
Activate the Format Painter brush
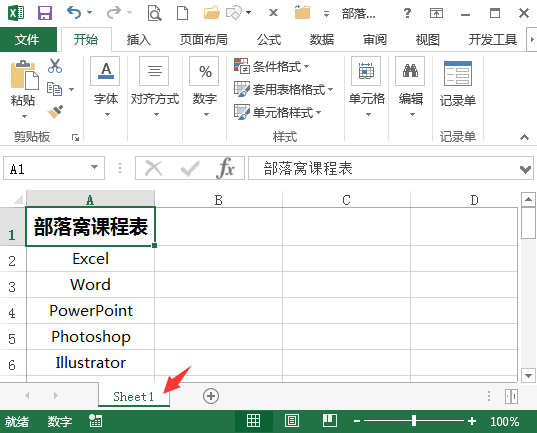[x=55, y=112]
